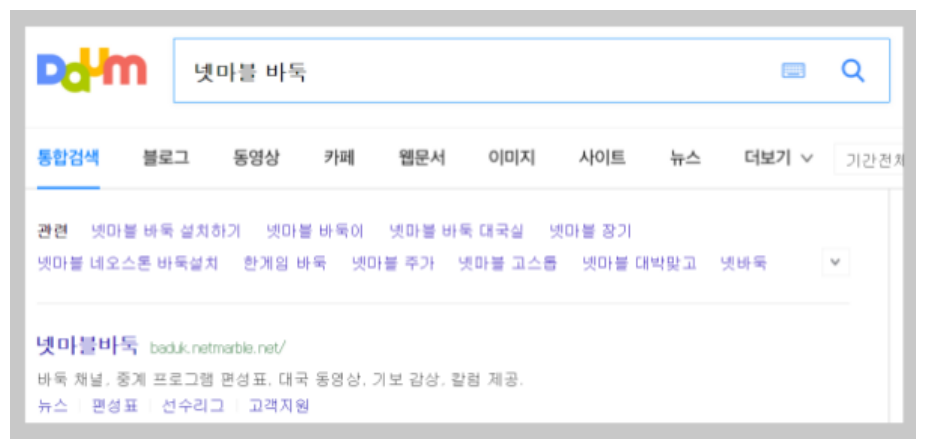Image resolution: width=925 pixels, height=447 pixels.
Task: Focus the search field containing 넷마블 바둑
Action: [531, 71]
